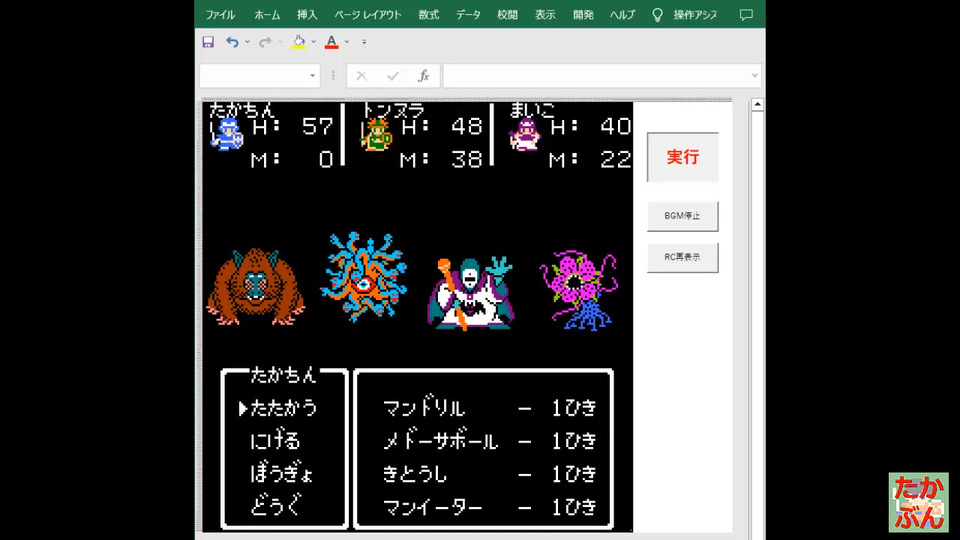Screen dimensions: 960x540
Task: Click the BGM停止 button
Action: point(683,216)
